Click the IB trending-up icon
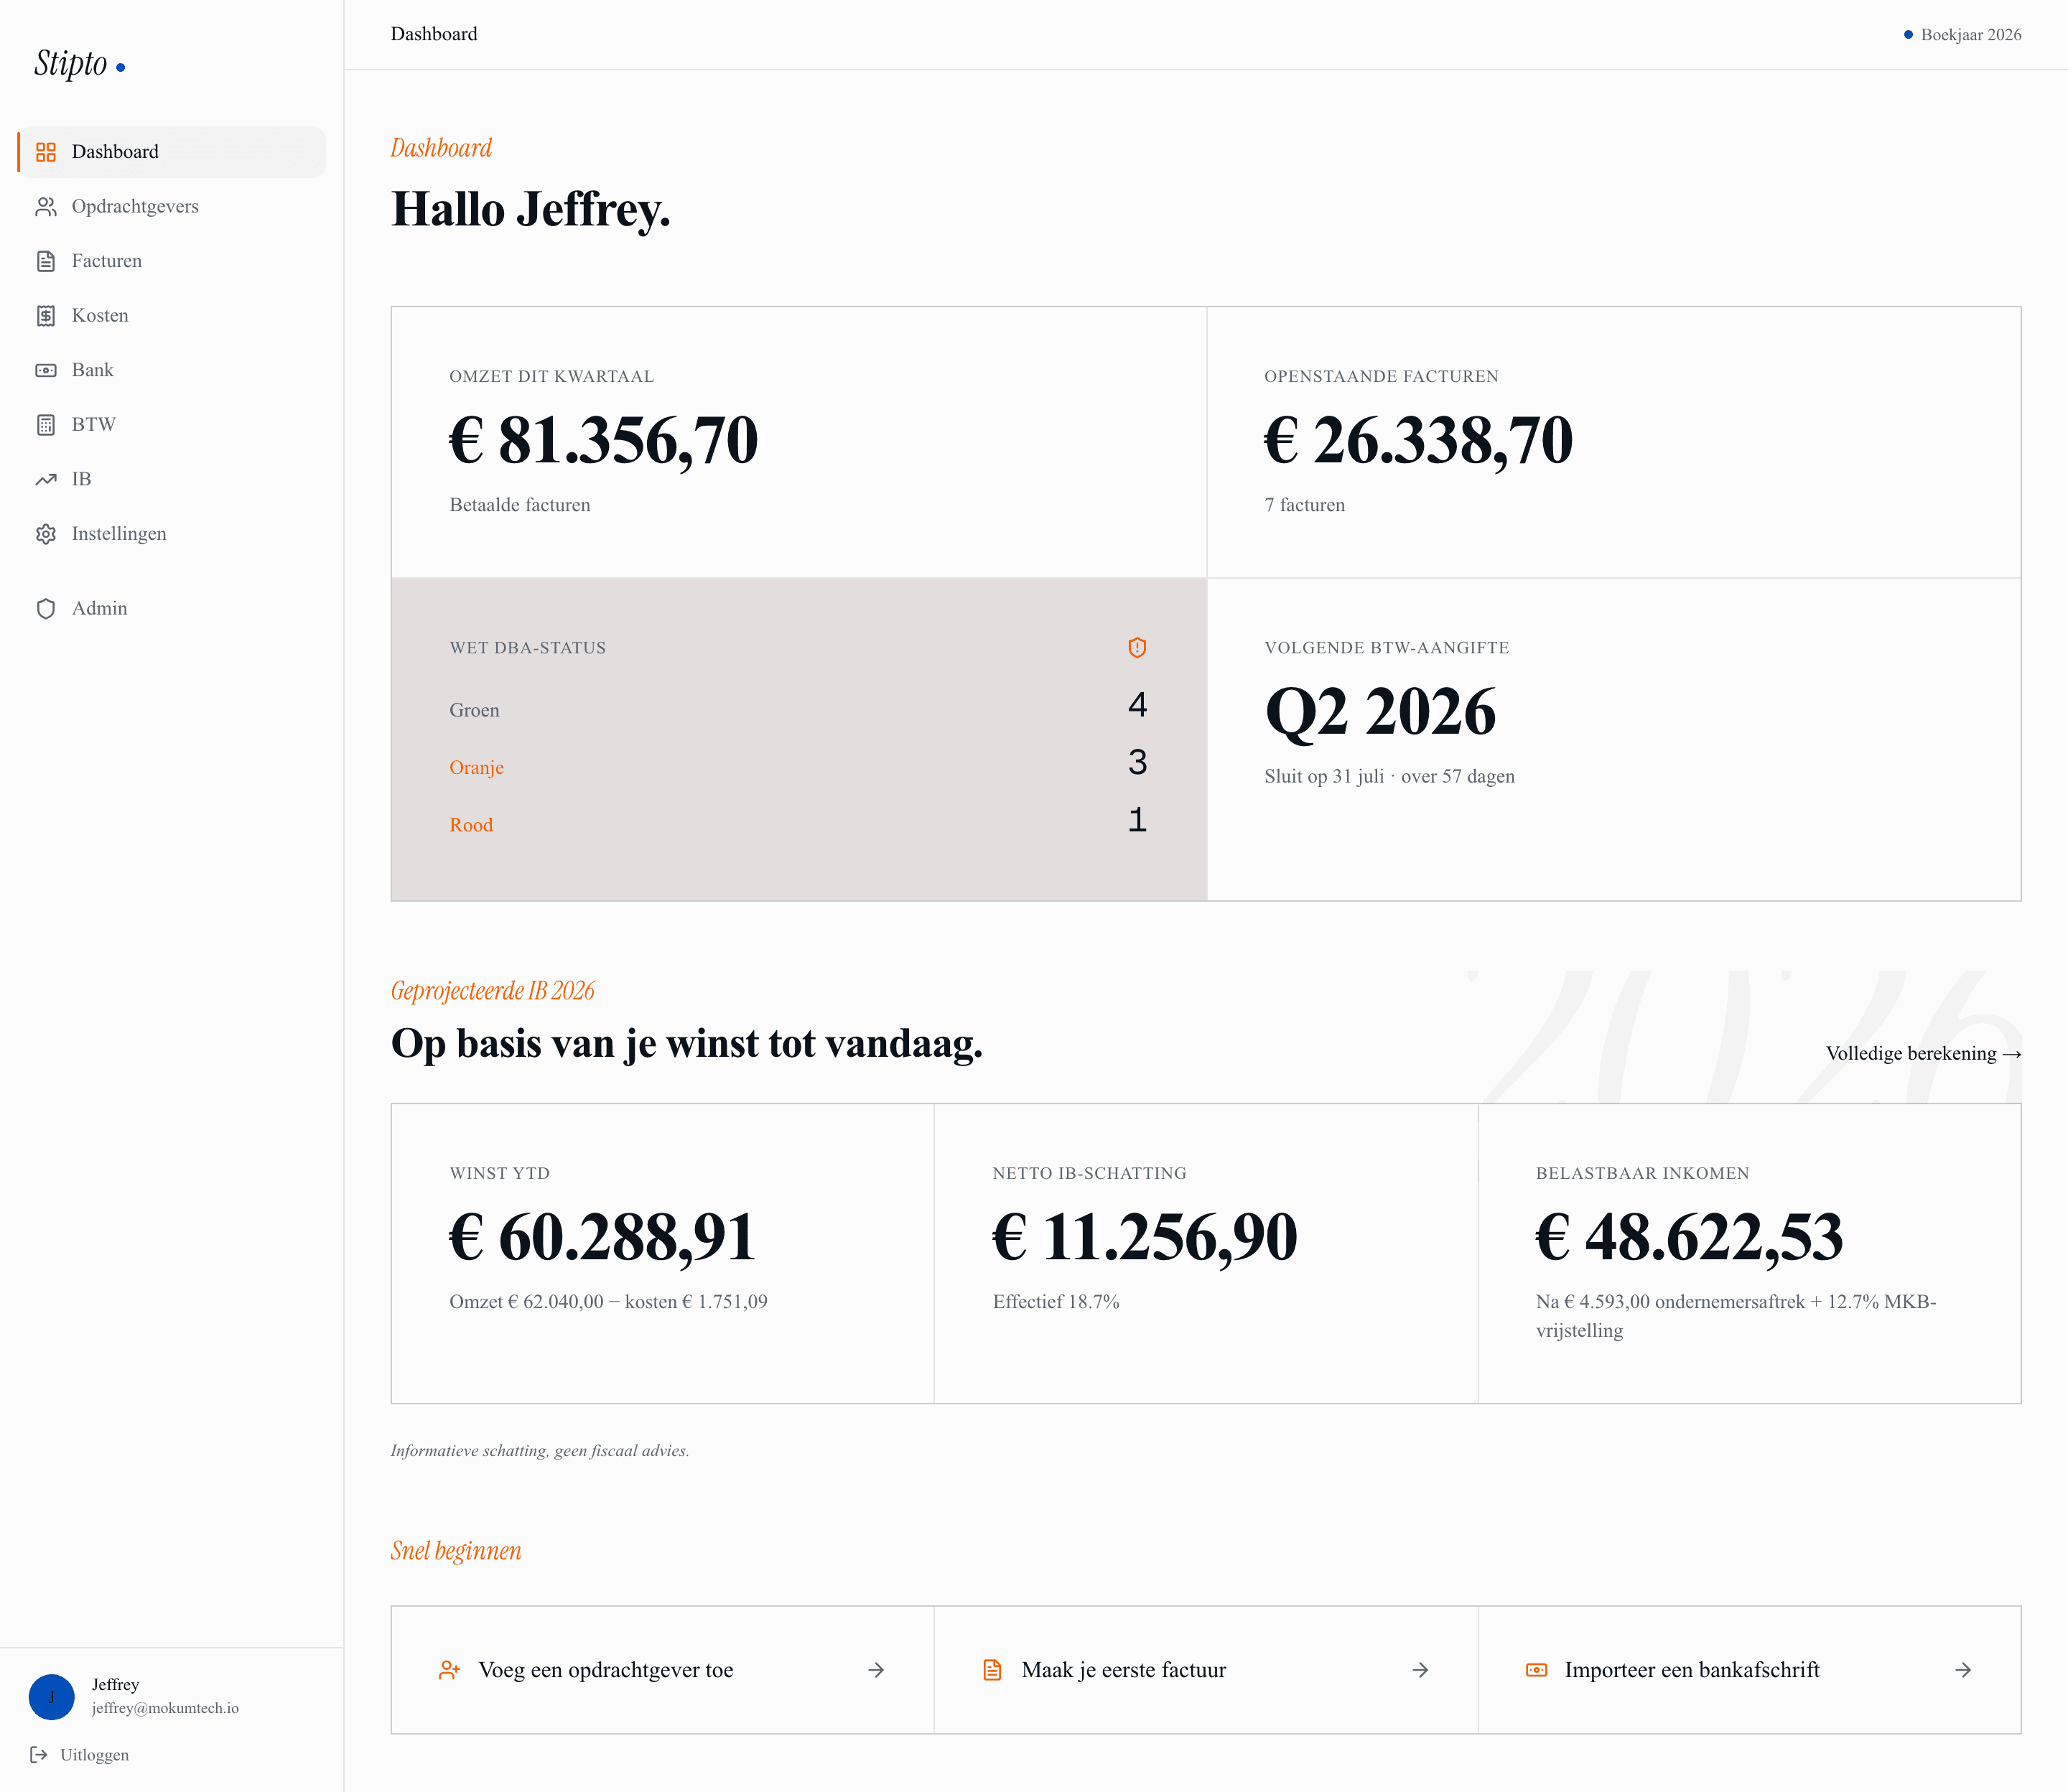Viewport: 2068px width, 1792px height. click(x=46, y=479)
